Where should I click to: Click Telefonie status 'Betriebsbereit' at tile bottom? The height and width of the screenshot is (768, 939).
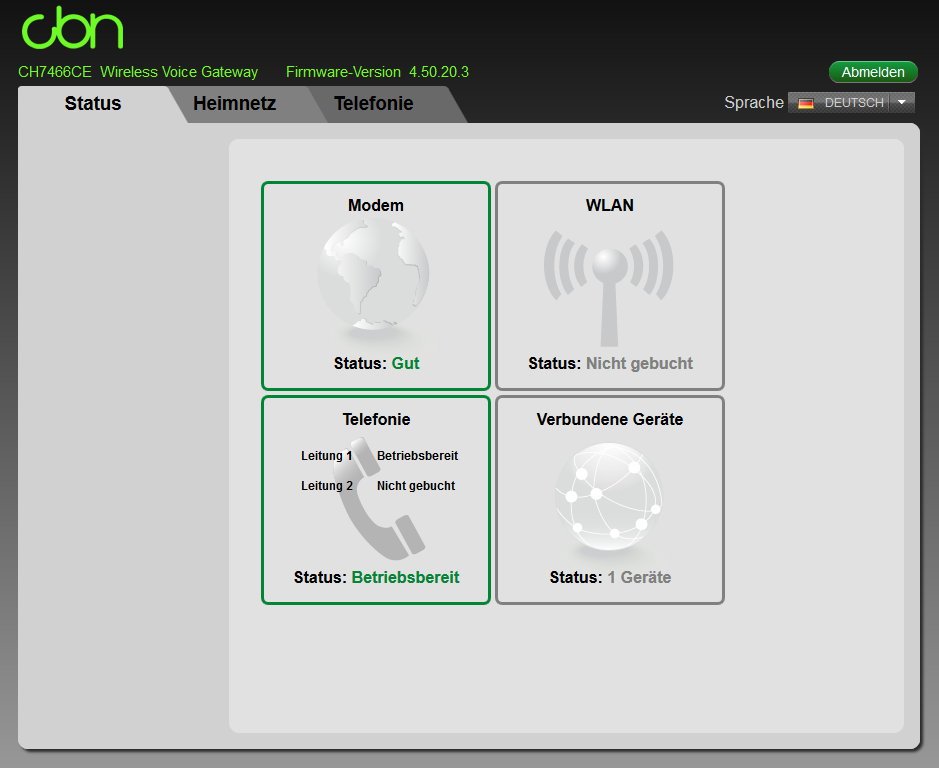[x=405, y=577]
